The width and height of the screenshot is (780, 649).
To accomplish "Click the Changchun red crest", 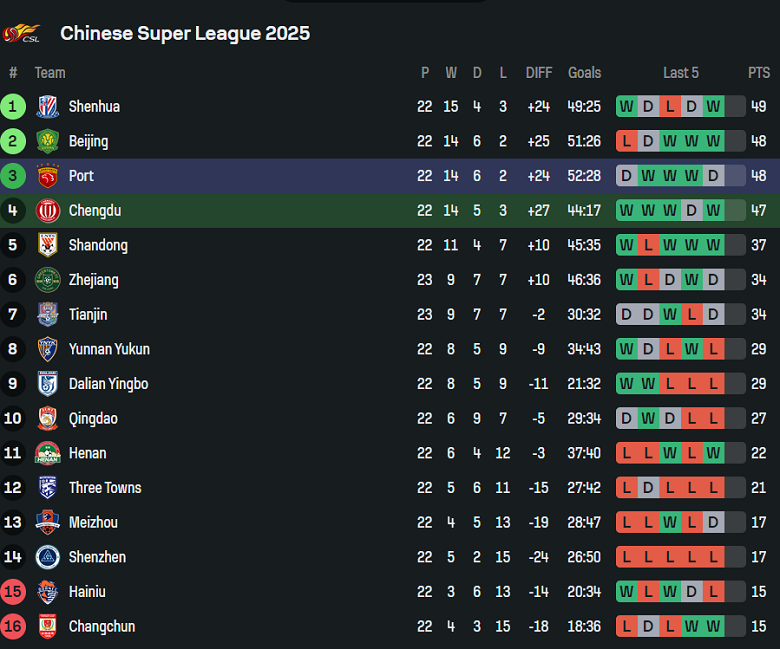I will pos(48,626).
